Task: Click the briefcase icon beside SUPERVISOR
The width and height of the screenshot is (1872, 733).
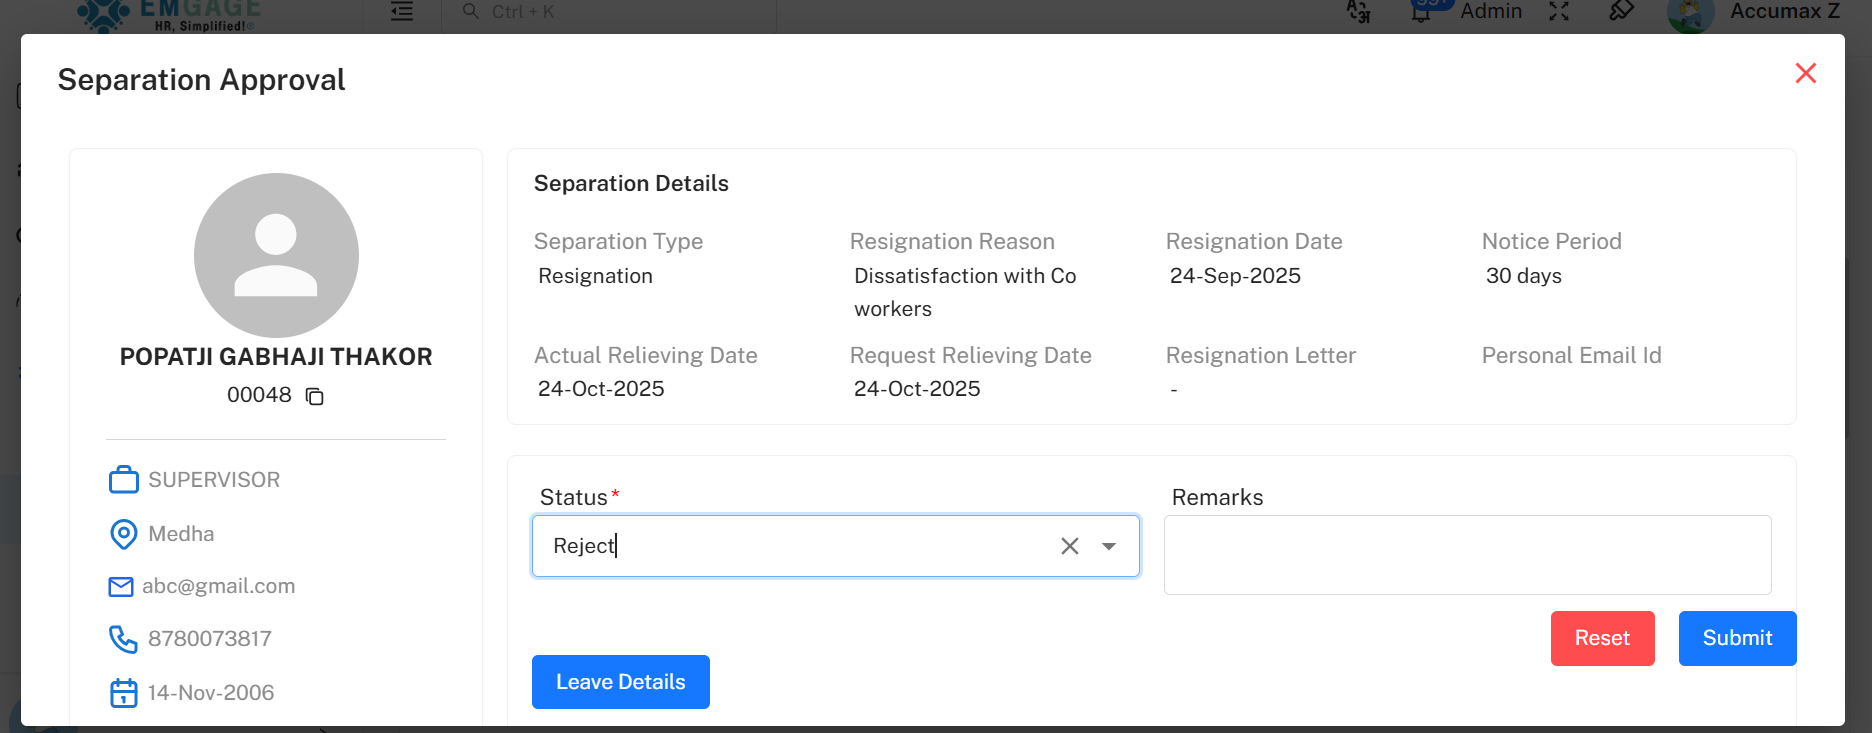Action: coord(124,480)
